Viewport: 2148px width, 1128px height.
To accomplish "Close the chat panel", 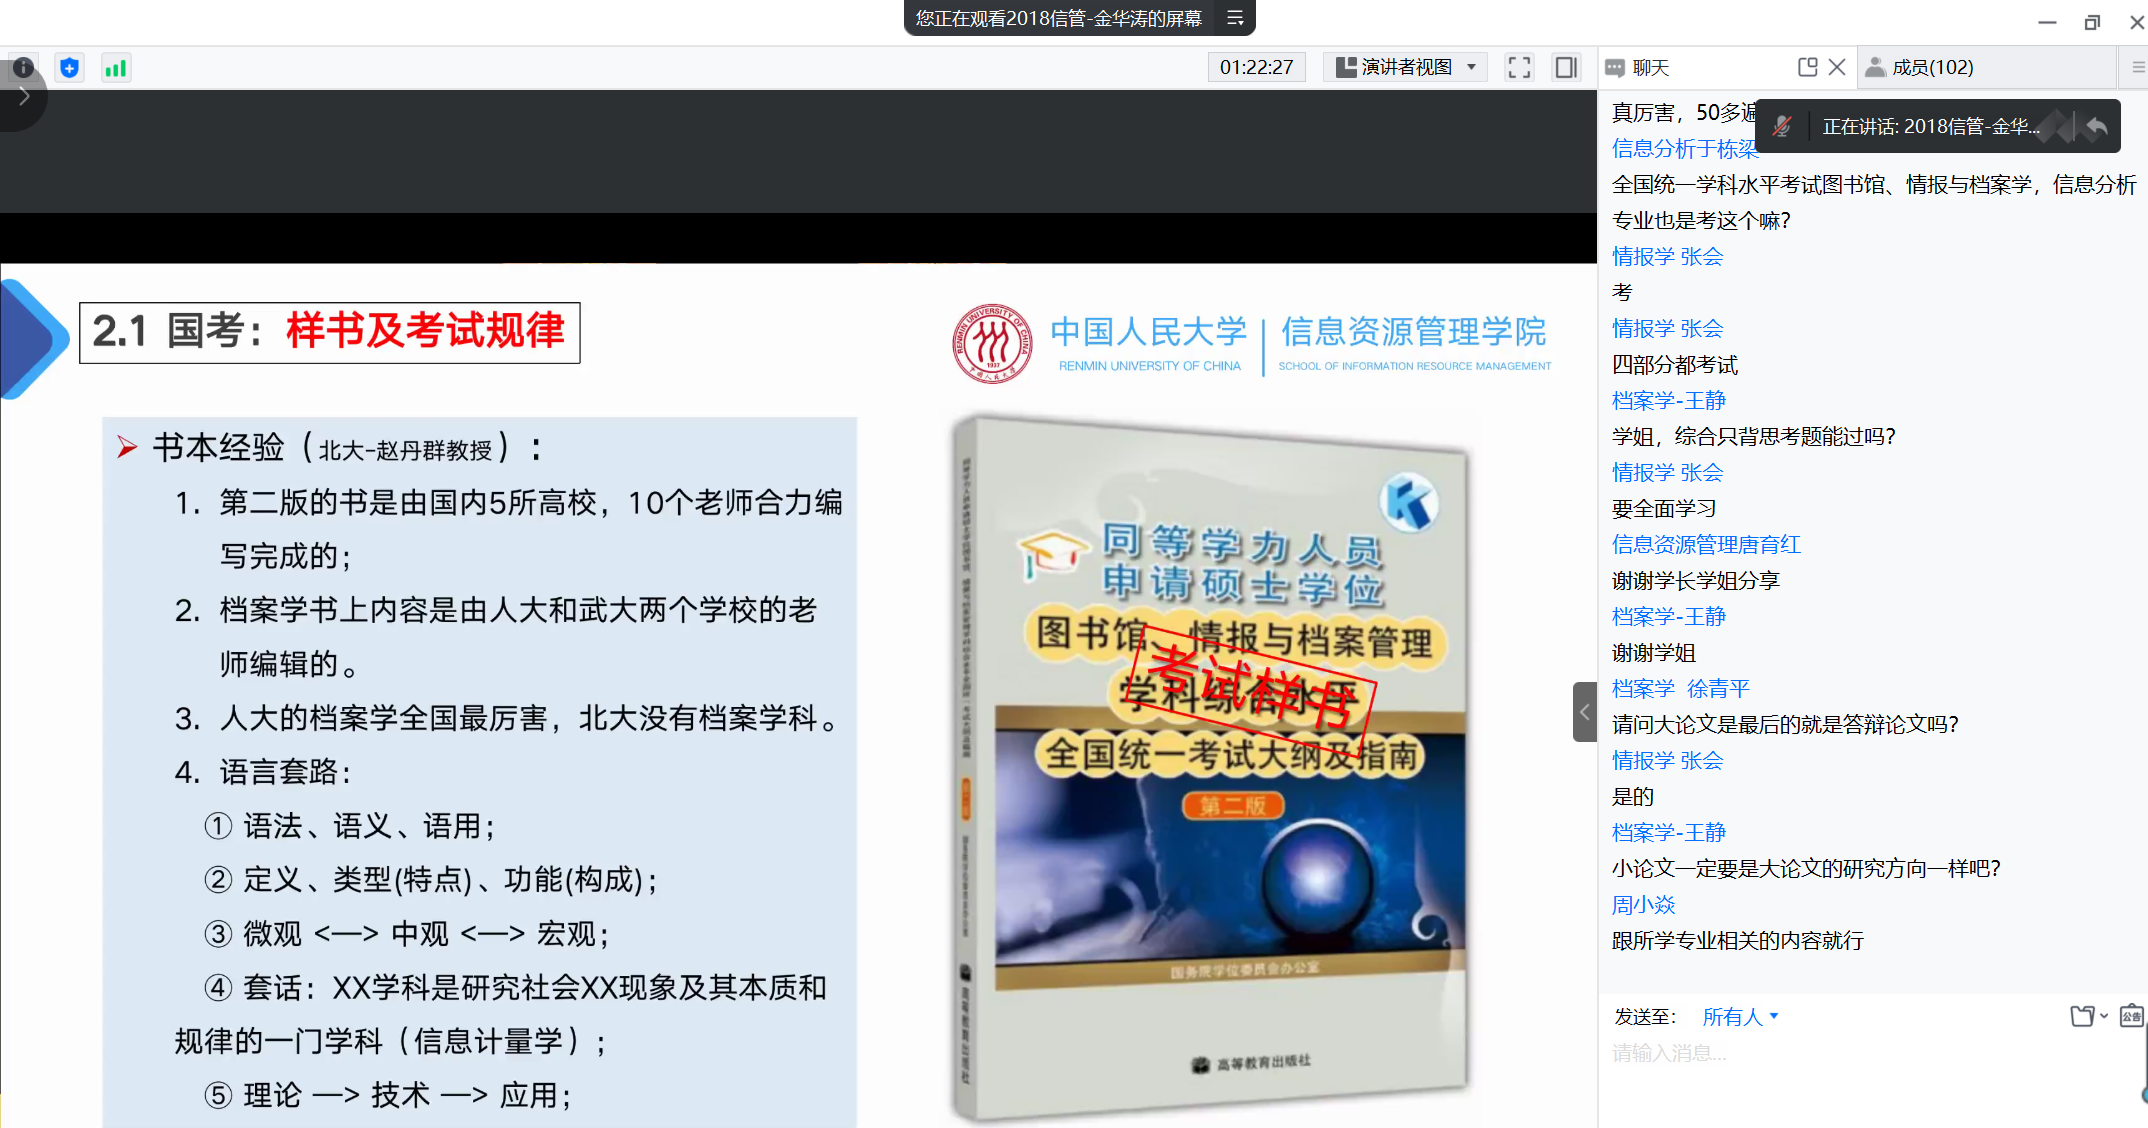I will pyautogui.click(x=1837, y=67).
